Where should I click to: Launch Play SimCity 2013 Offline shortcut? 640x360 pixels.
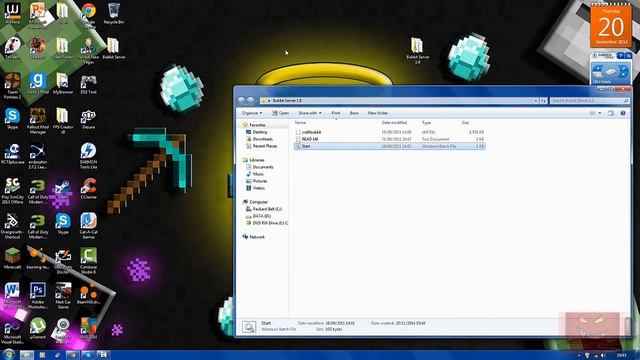12,191
